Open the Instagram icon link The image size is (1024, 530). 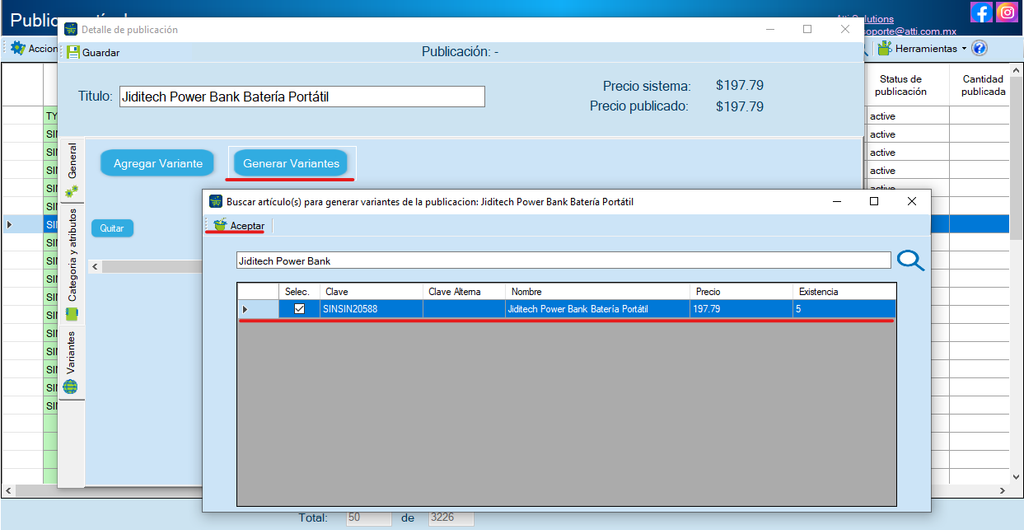click(1006, 12)
